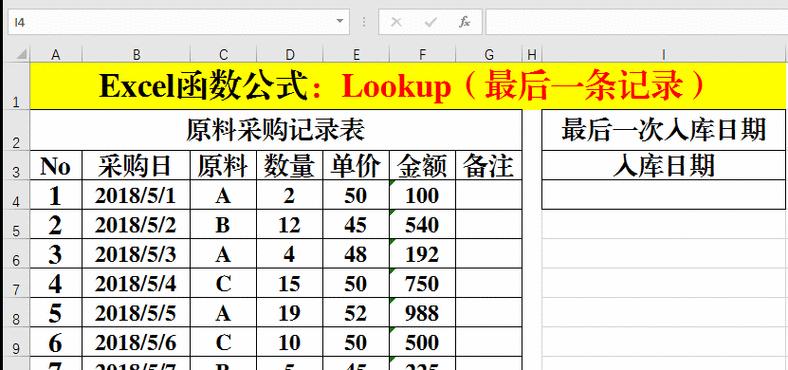
Task: Click the '采购日' heading cell
Action: 136,165
